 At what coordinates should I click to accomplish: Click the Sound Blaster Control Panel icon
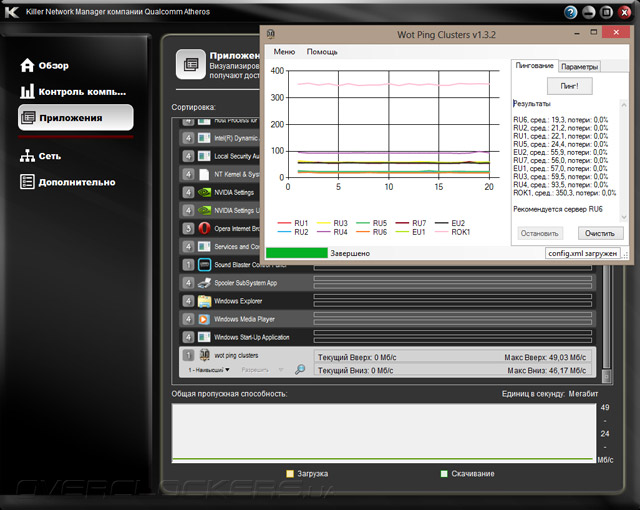pos(204,264)
